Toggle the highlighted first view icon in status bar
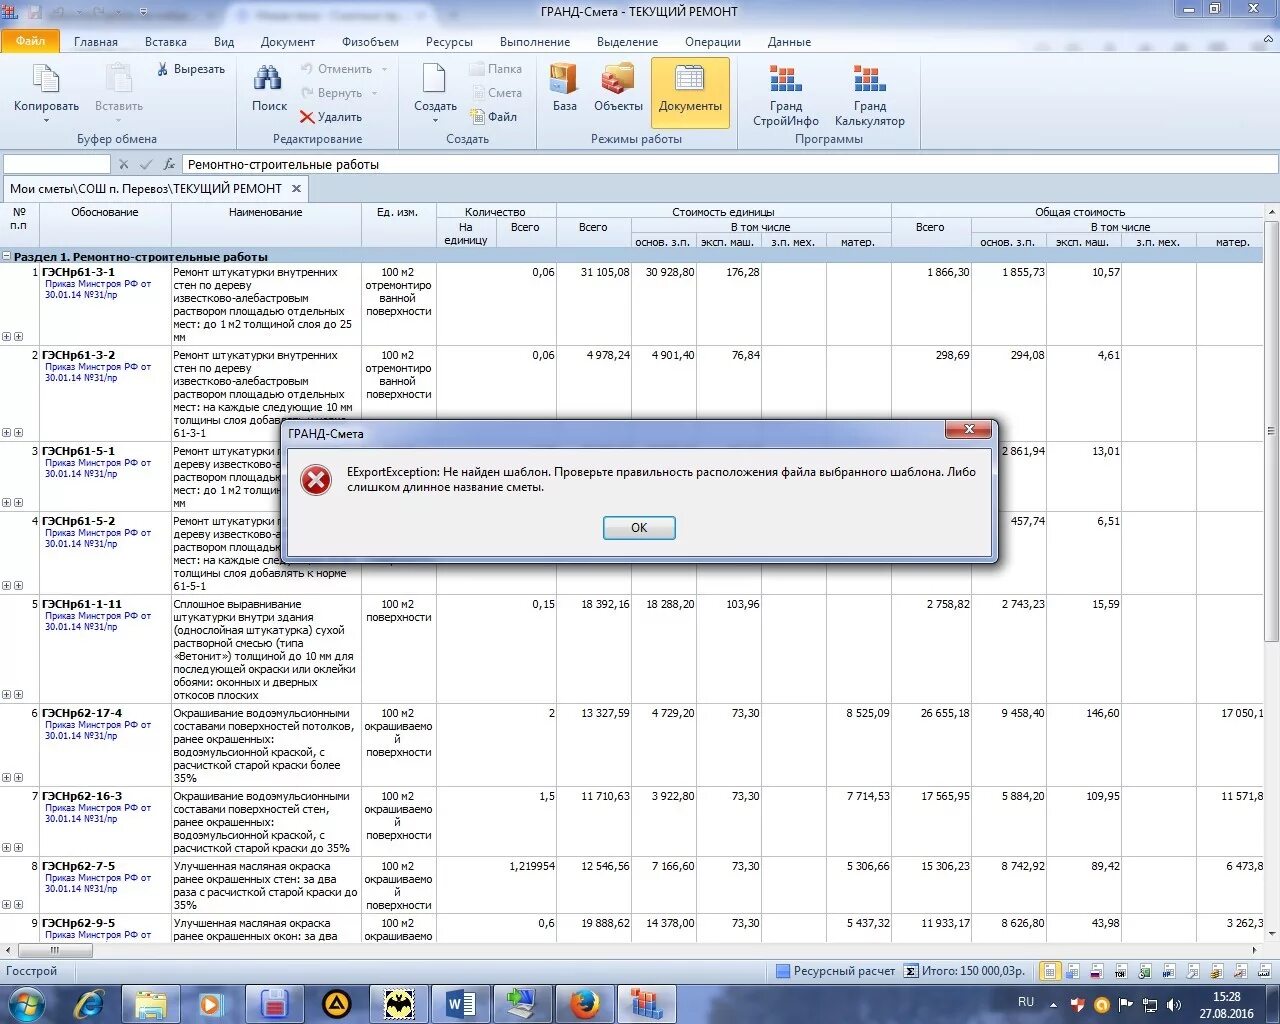The height and width of the screenshot is (1024, 1280). (x=1050, y=971)
